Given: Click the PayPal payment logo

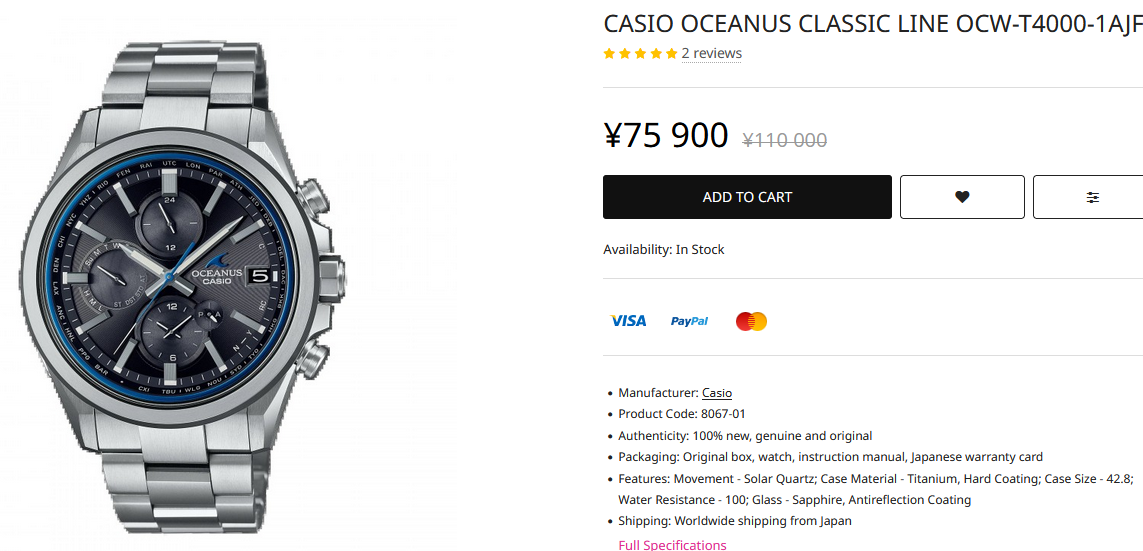Looking at the screenshot, I should 689,321.
